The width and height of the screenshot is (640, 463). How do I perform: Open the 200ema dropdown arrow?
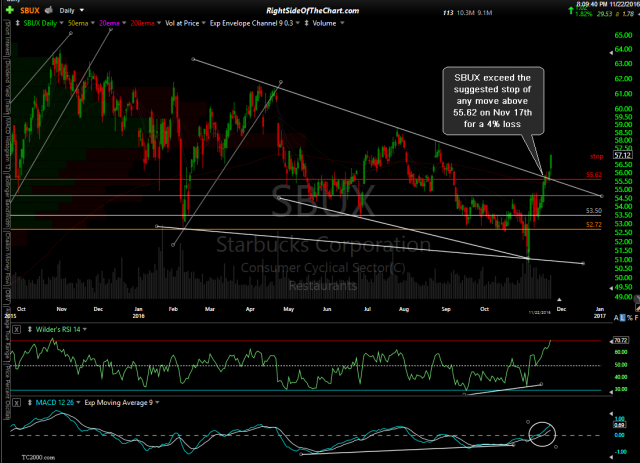pos(159,24)
